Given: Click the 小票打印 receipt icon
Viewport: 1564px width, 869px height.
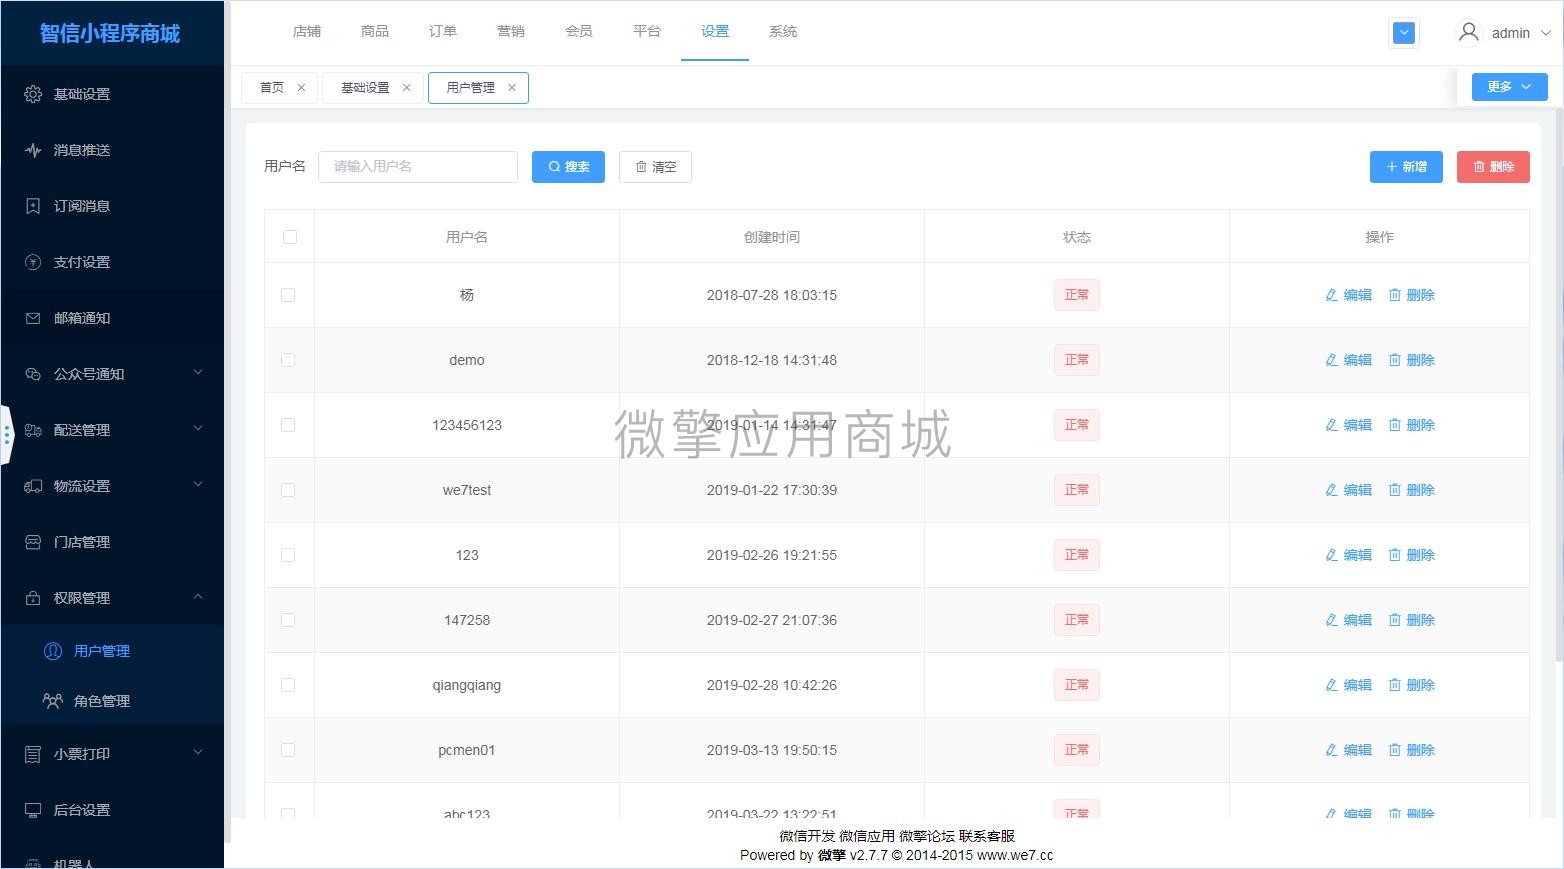Looking at the screenshot, I should coord(33,754).
